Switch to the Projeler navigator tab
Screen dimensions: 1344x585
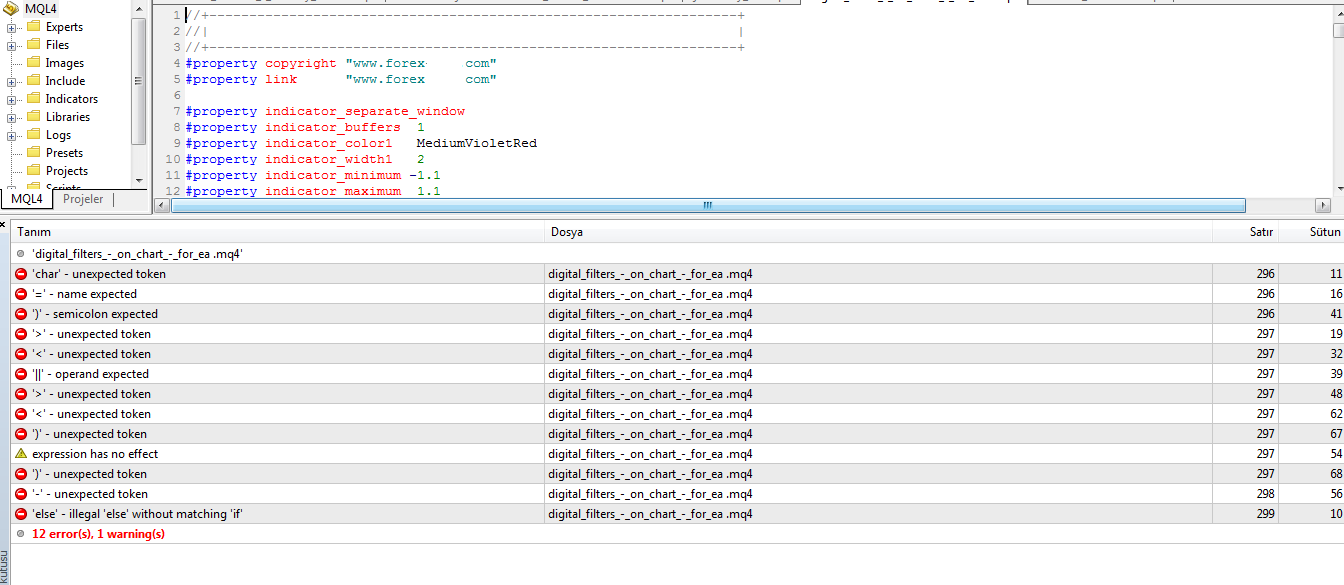83,199
